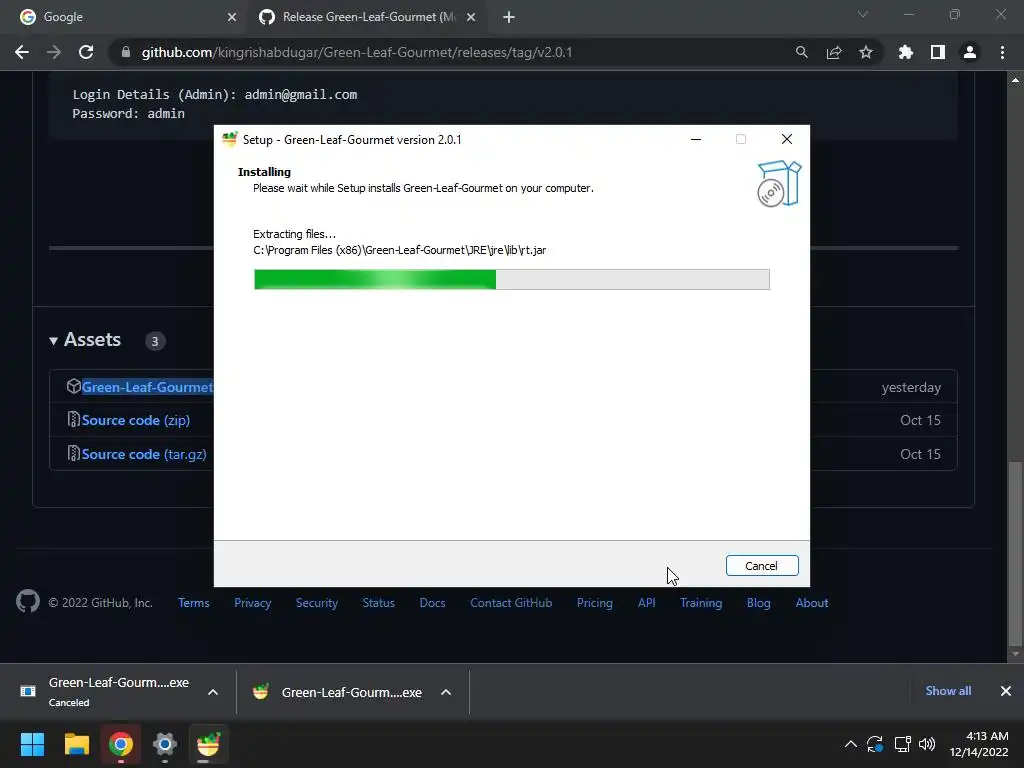Close the Google tab

232,17
